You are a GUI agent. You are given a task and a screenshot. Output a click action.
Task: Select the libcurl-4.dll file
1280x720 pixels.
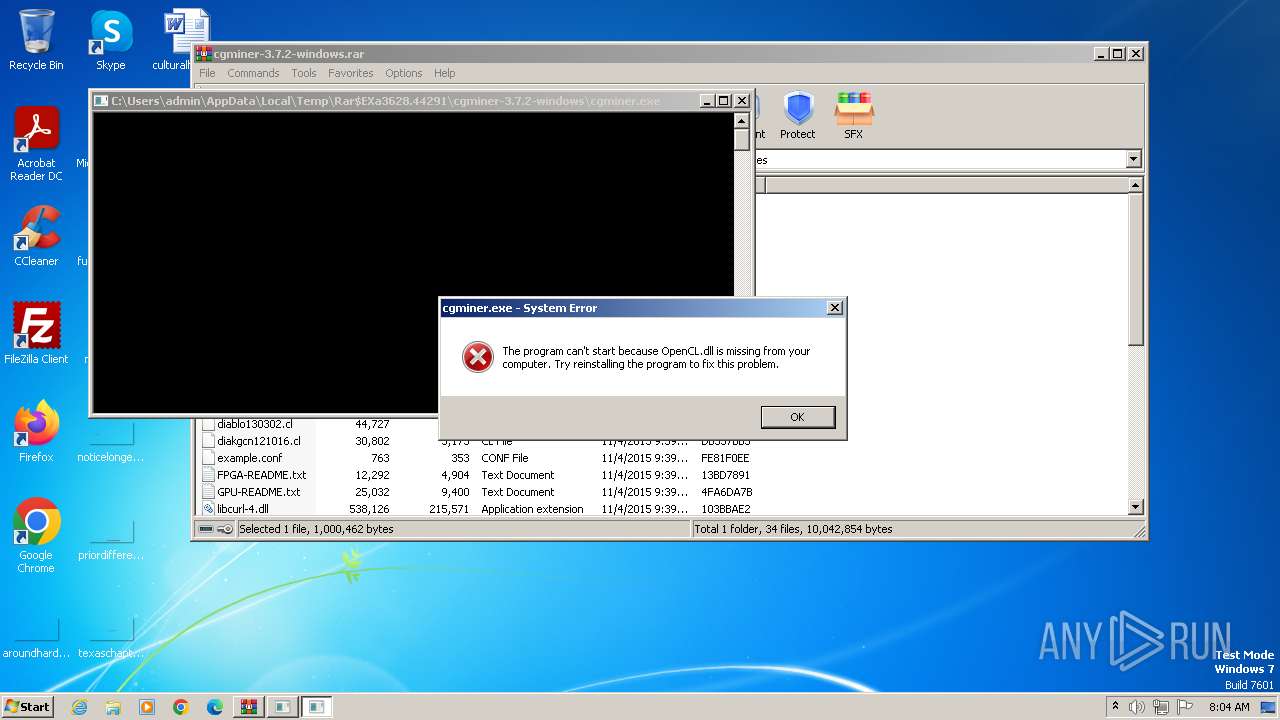[x=243, y=509]
